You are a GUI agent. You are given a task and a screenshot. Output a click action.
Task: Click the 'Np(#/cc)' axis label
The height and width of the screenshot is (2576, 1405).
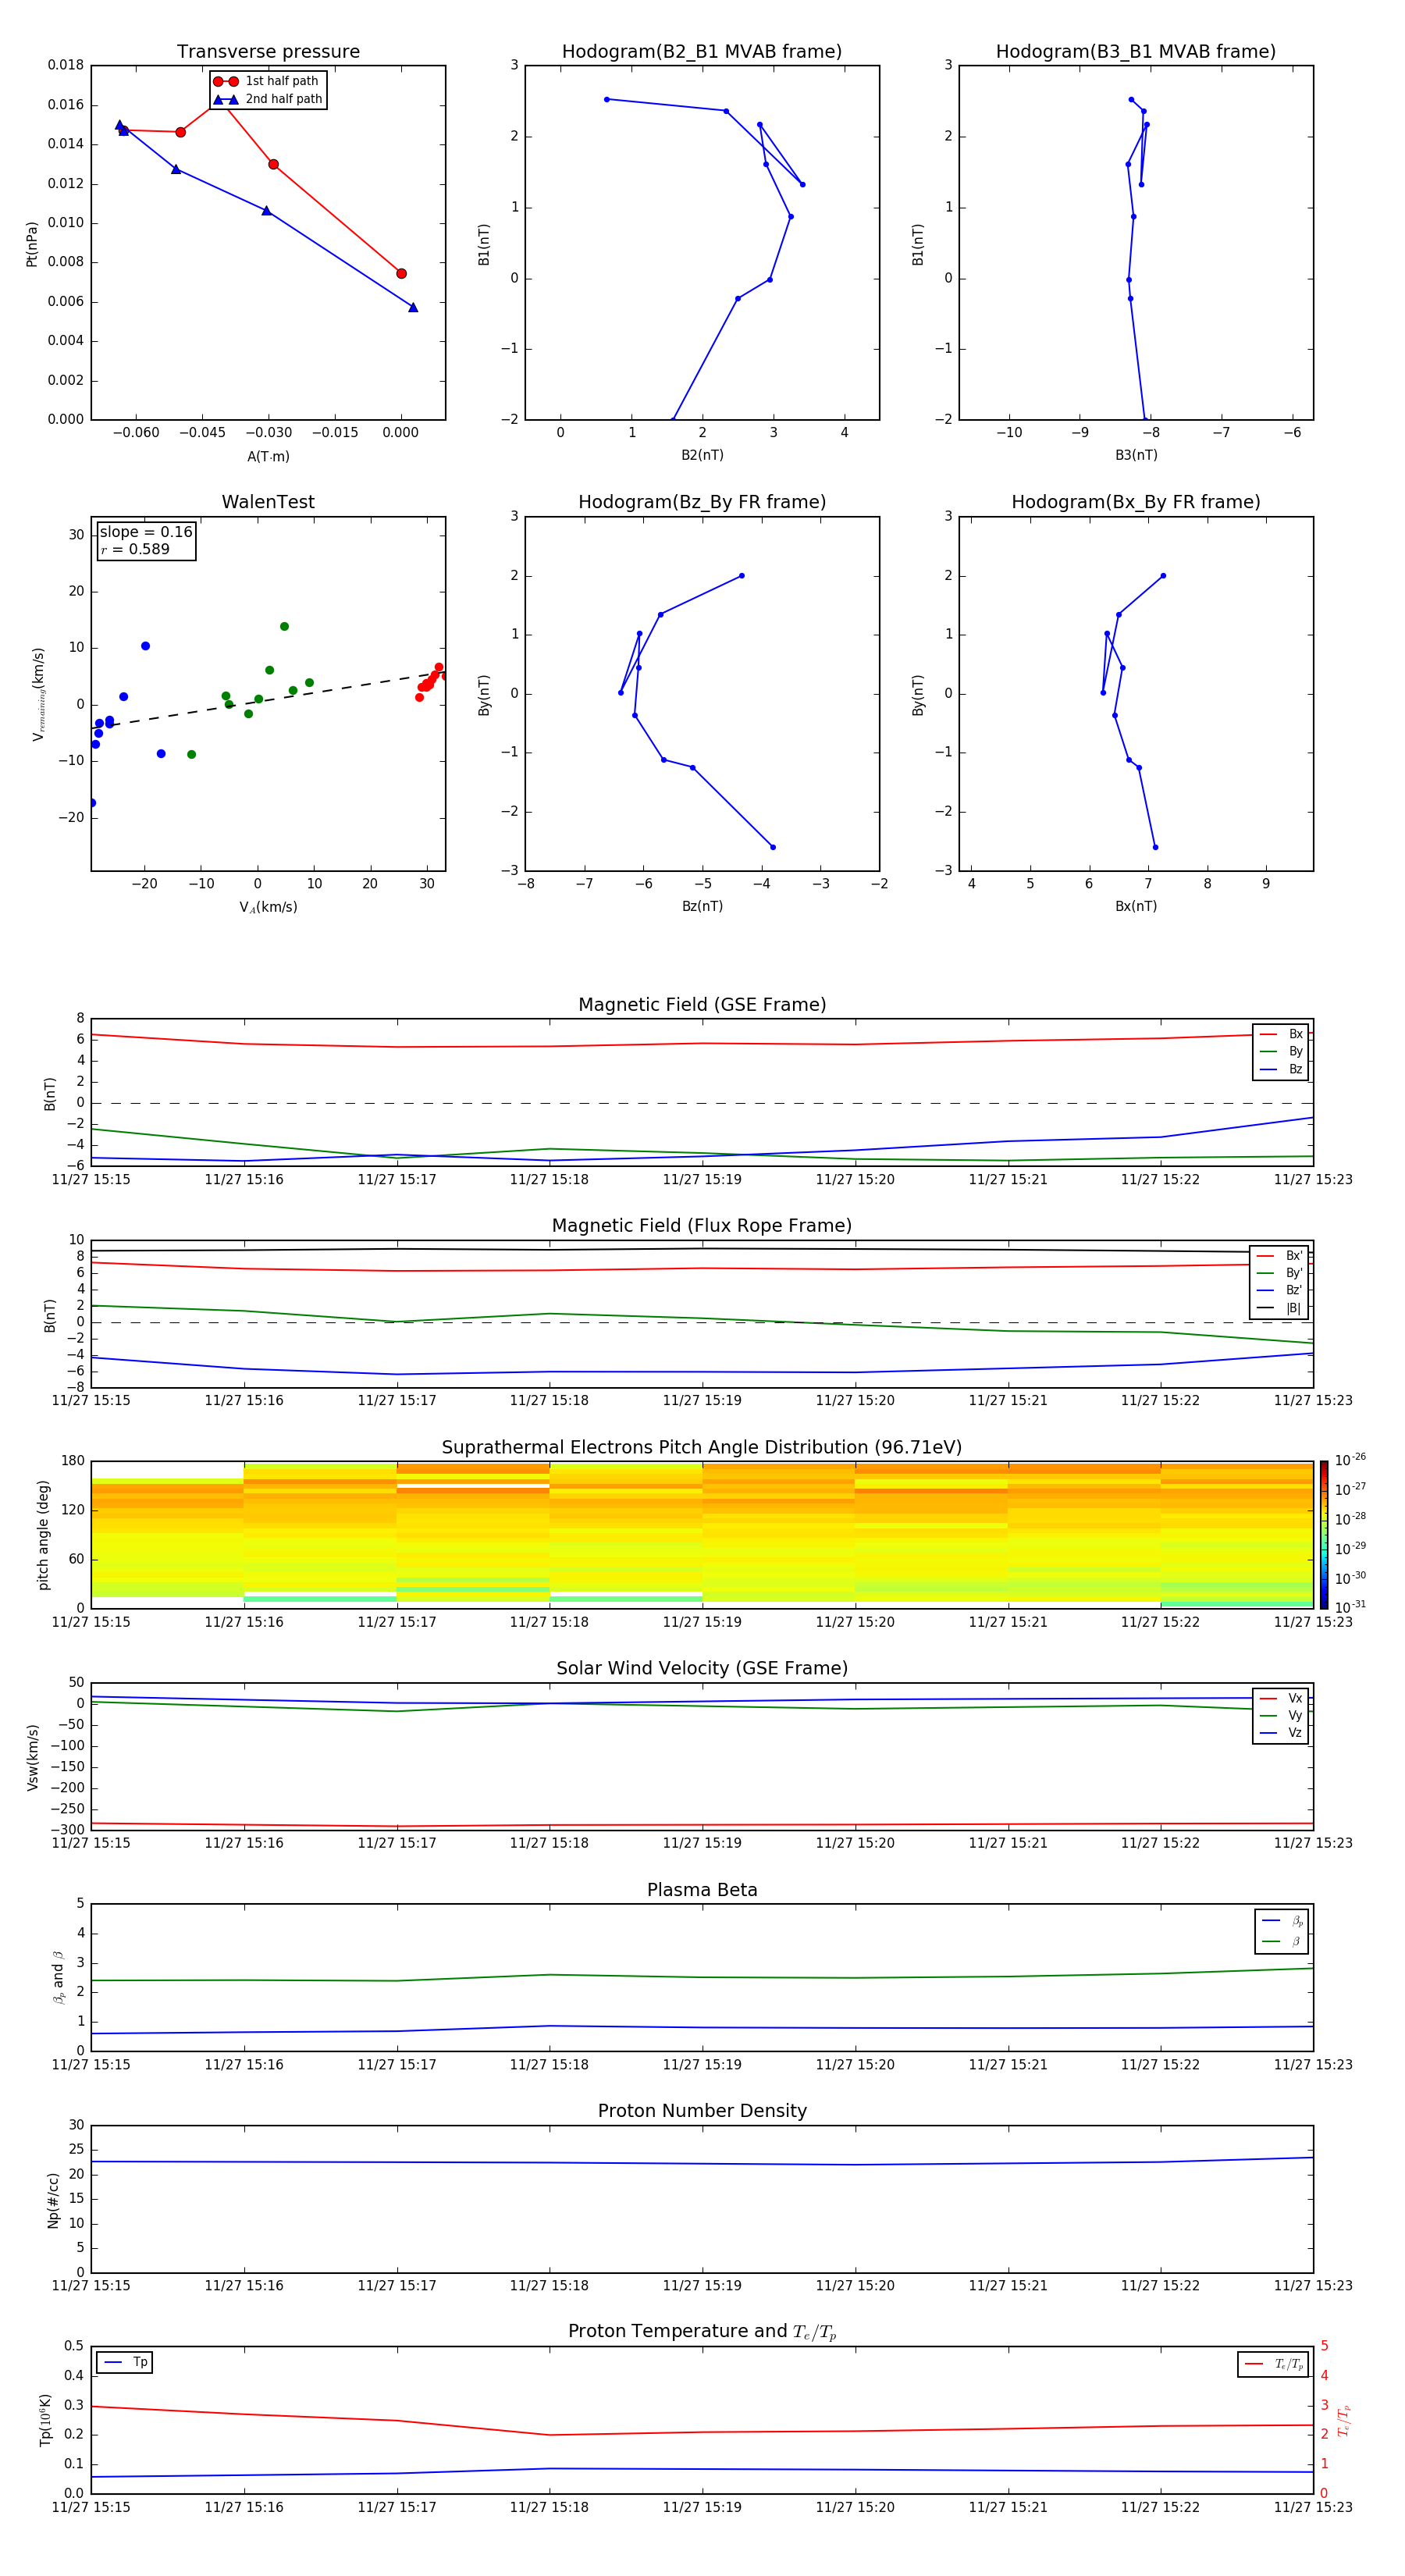point(53,2199)
